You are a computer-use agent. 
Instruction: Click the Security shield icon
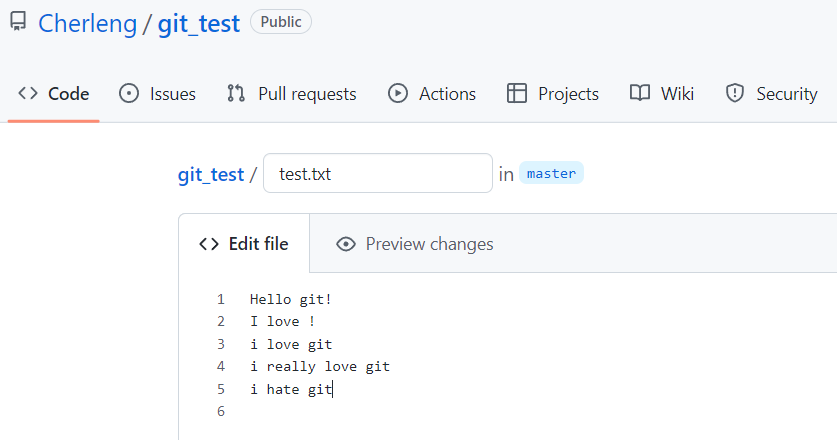pos(735,94)
